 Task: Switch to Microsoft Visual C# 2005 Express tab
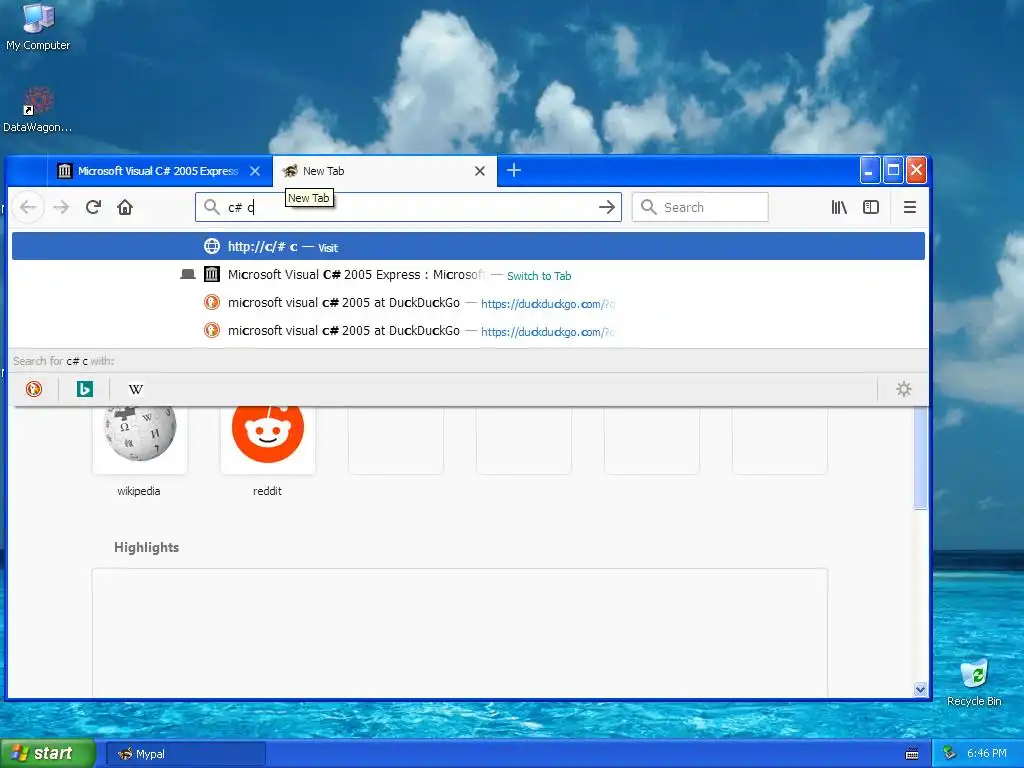[159, 171]
